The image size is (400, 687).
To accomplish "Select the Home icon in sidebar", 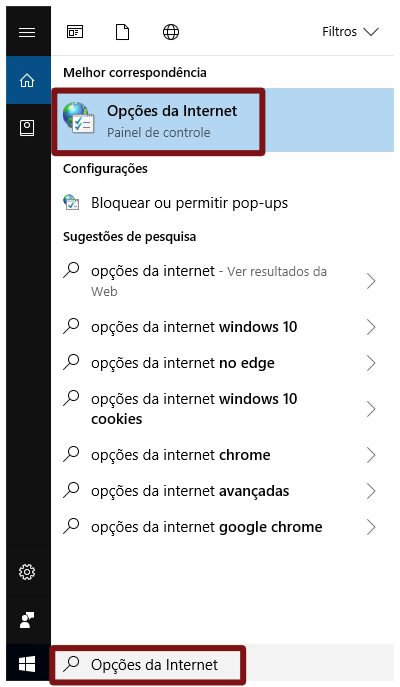I will click(x=27, y=80).
